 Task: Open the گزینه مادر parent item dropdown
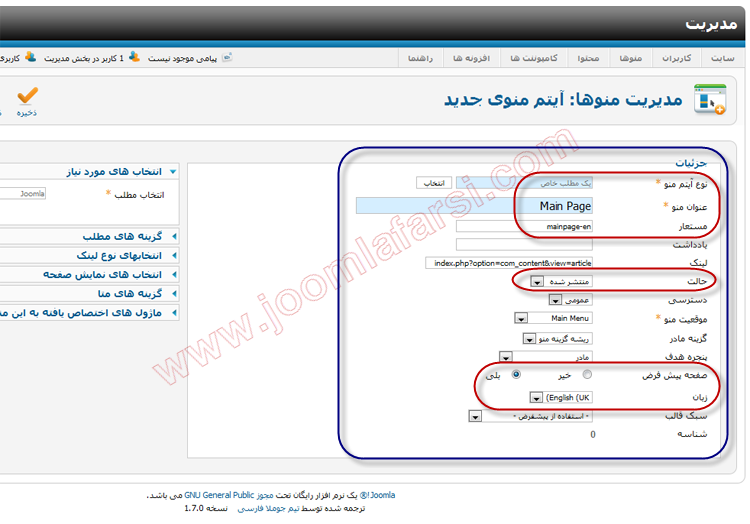pos(558,338)
